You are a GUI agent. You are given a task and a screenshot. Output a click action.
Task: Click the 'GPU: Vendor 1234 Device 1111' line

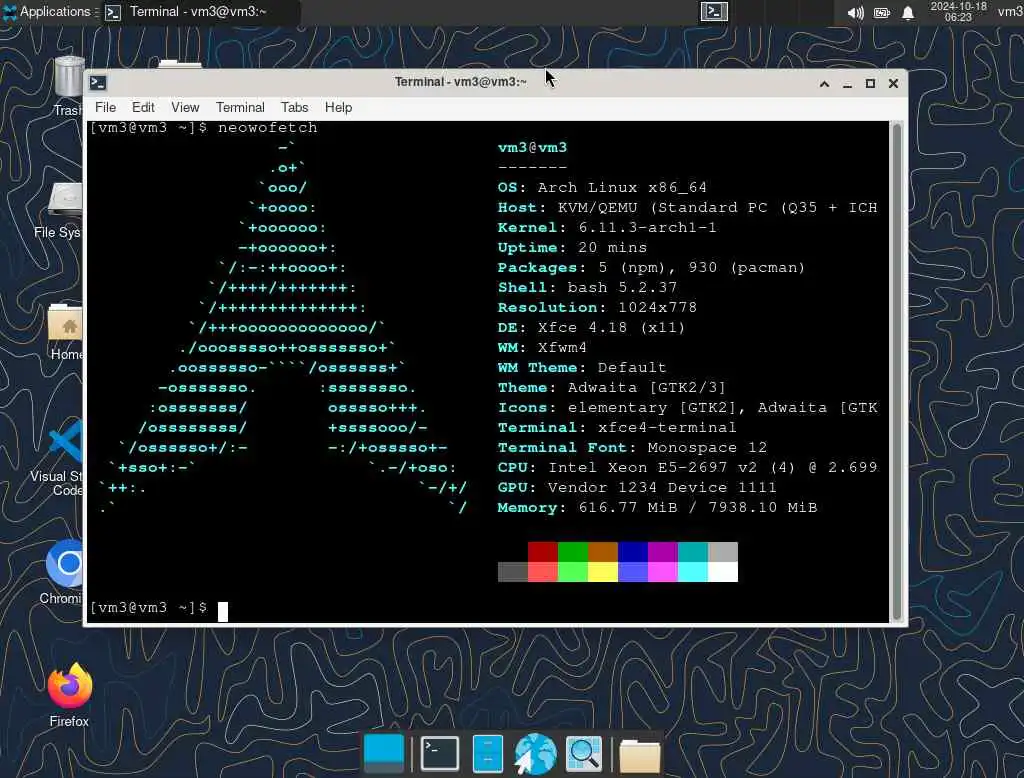click(x=637, y=487)
